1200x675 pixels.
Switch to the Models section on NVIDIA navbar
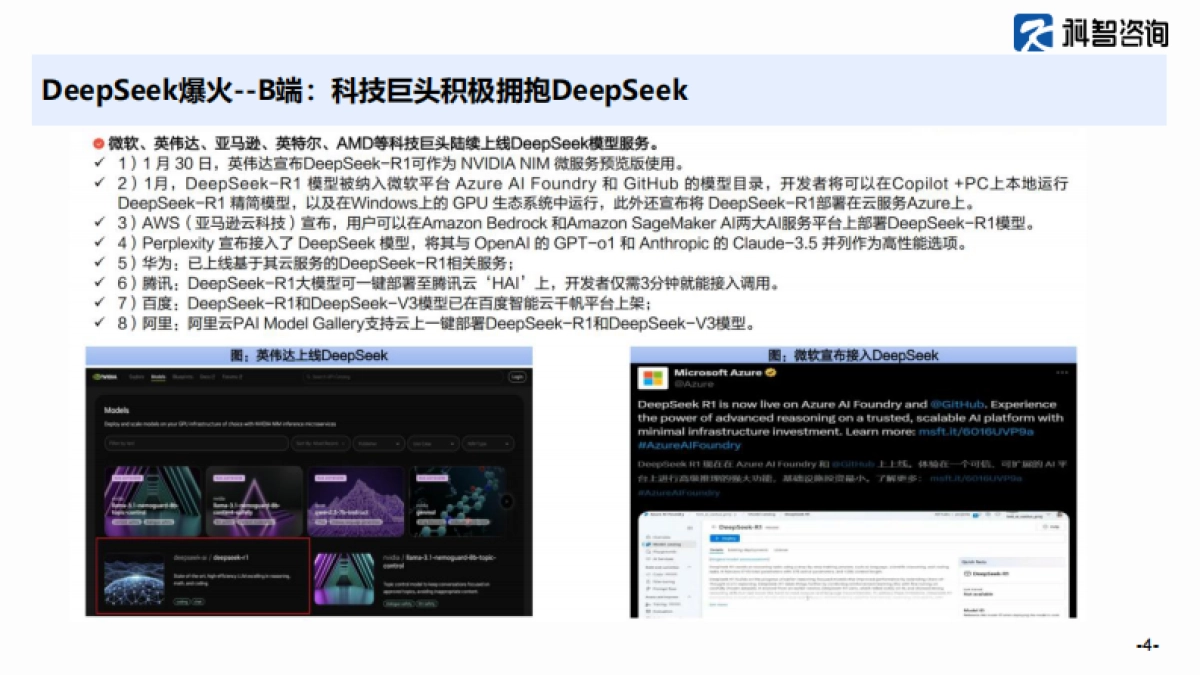pos(159,377)
